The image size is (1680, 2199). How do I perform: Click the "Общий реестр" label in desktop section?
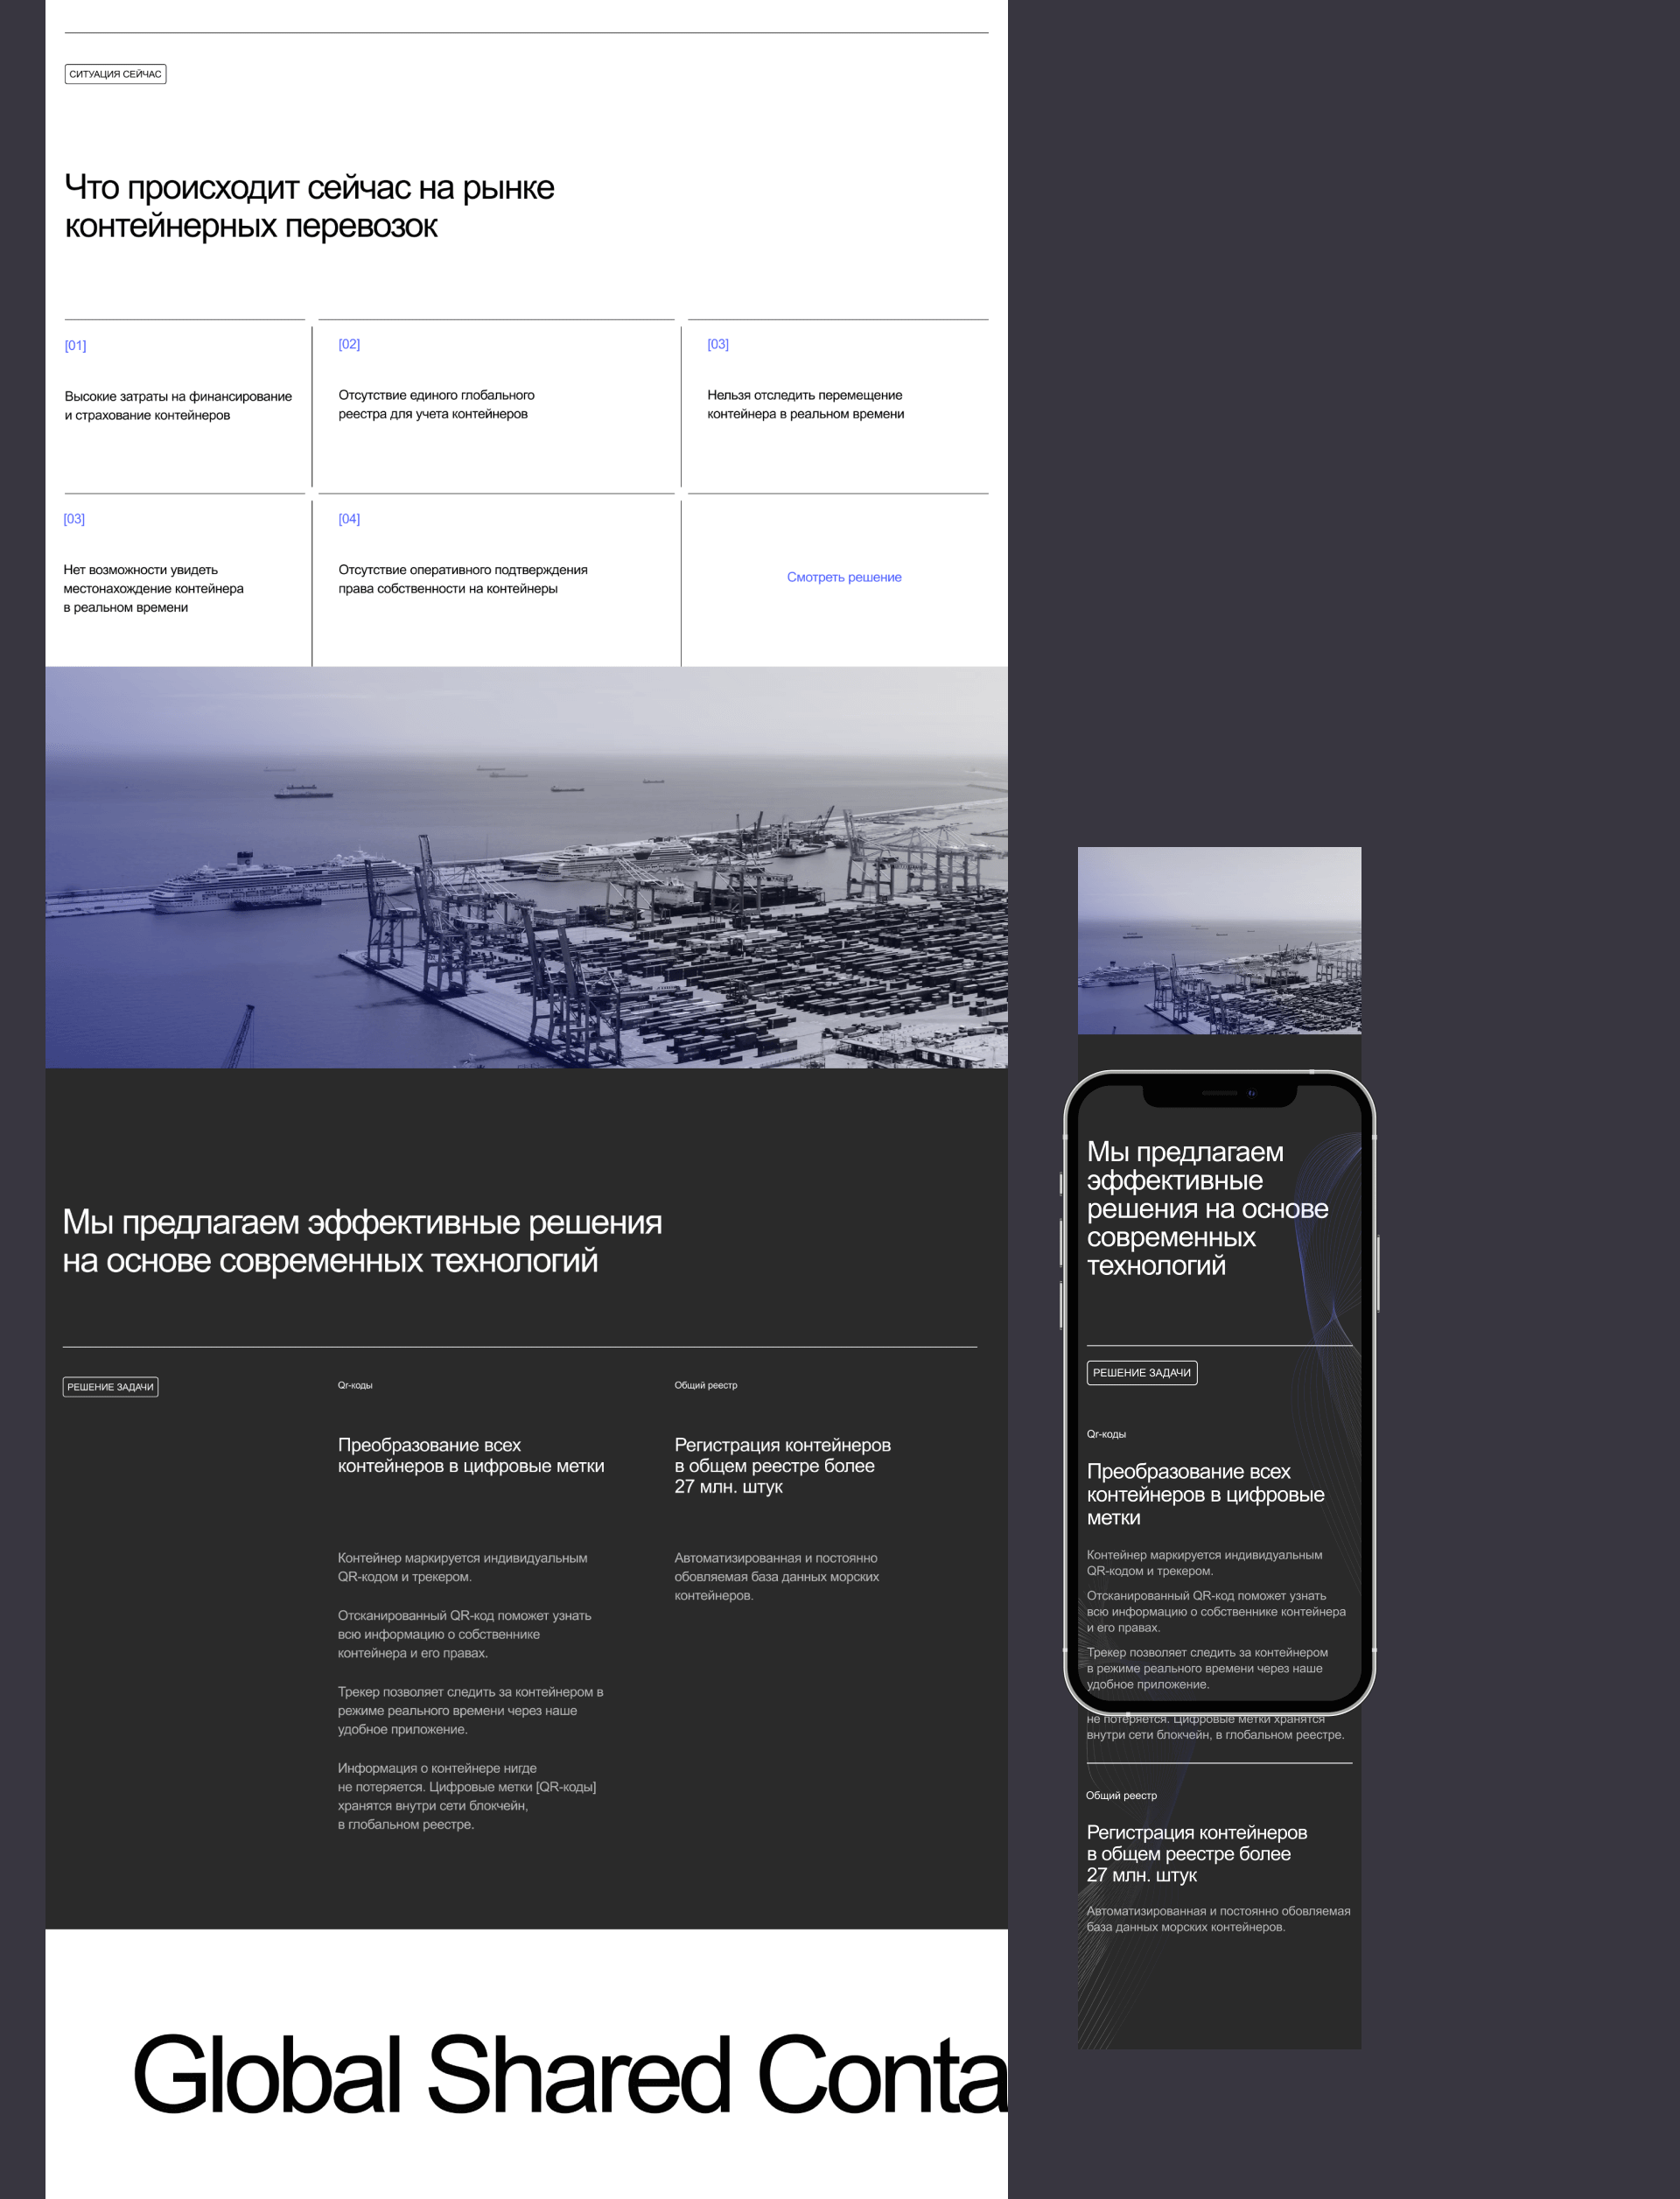[705, 1385]
